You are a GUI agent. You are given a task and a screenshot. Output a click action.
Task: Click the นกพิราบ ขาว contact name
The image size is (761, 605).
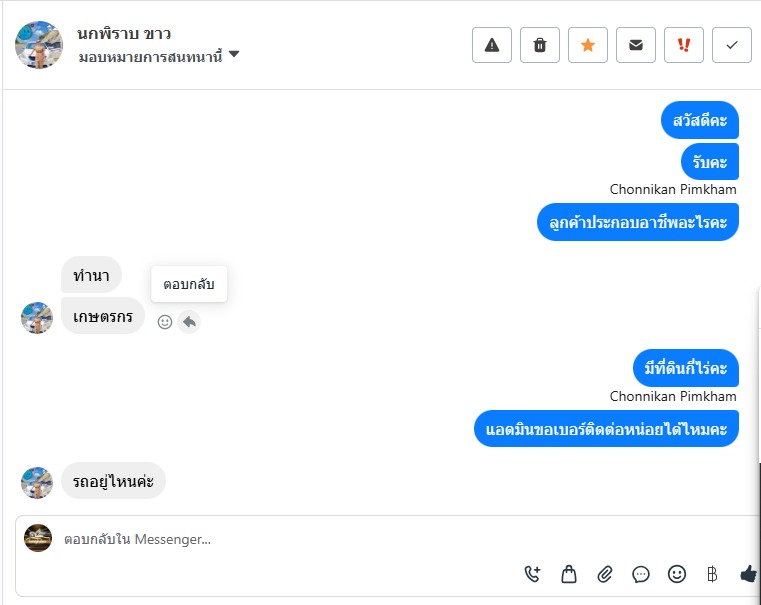pyautogui.click(x=124, y=33)
